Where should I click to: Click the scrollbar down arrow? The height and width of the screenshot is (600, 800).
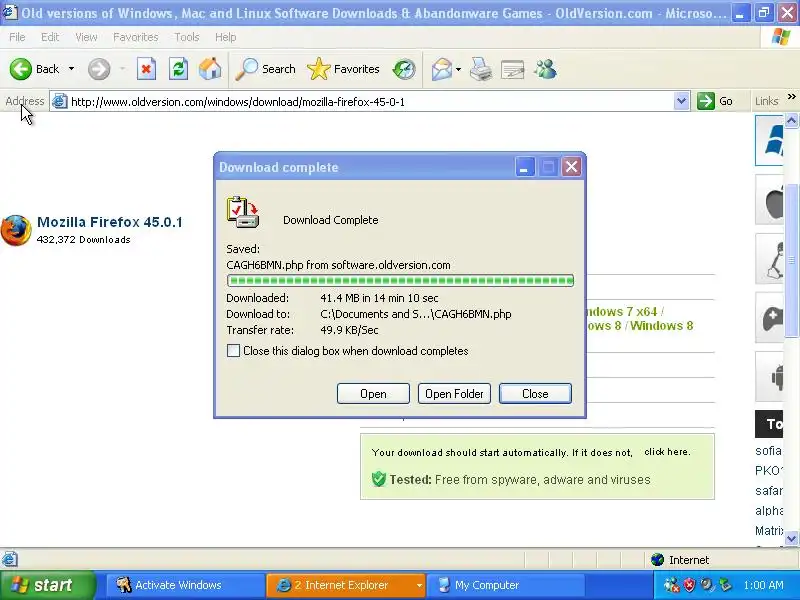pyautogui.click(x=791, y=538)
